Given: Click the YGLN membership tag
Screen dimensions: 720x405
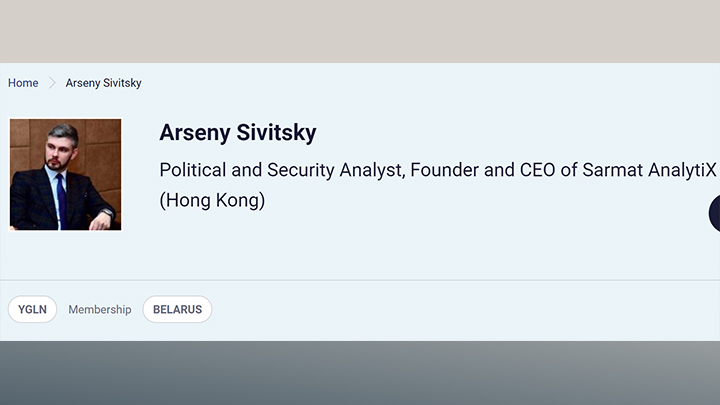Looking at the screenshot, I should [x=33, y=310].
